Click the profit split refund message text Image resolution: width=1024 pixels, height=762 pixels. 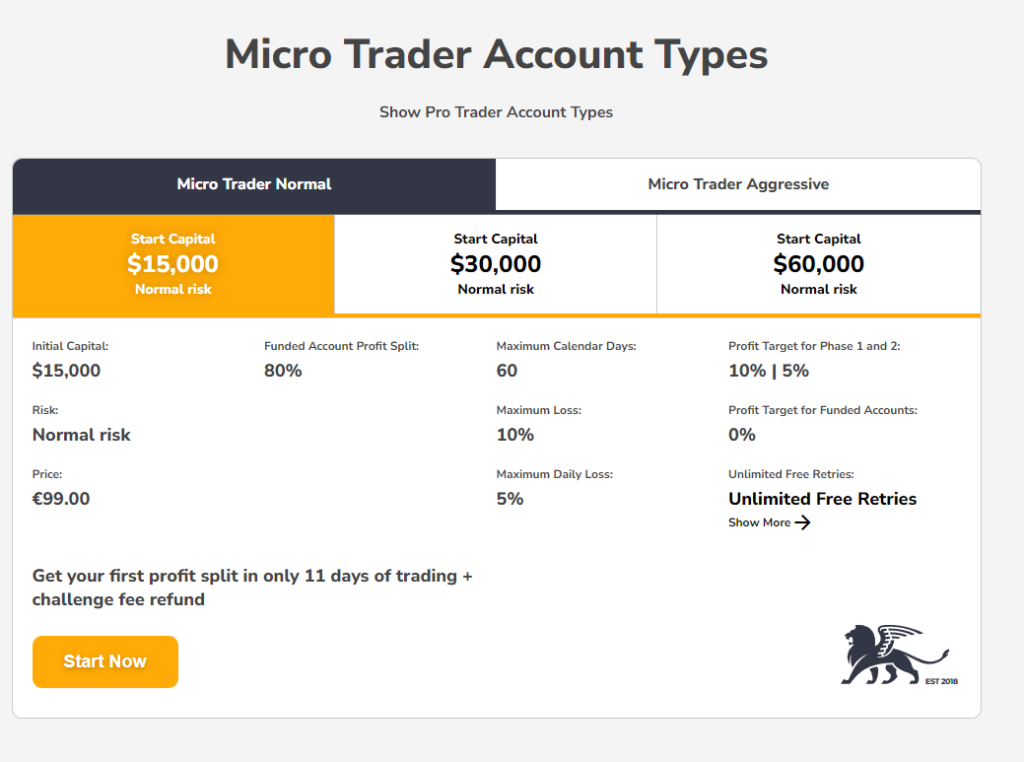(253, 587)
